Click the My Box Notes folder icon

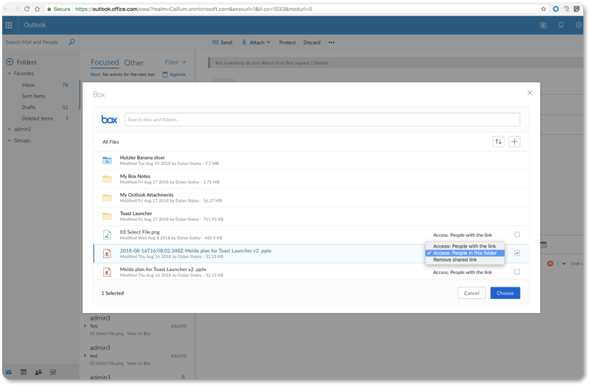[x=107, y=179]
